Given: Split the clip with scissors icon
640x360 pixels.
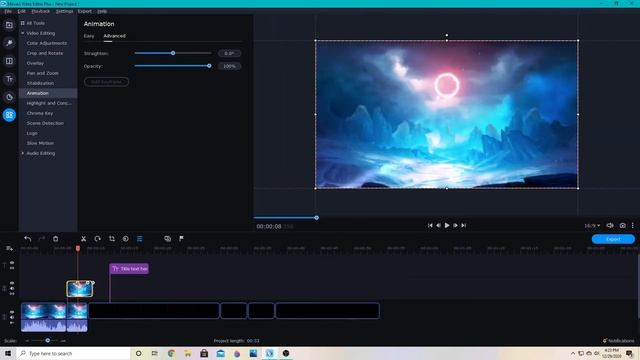Looking at the screenshot, I should [x=83, y=239].
